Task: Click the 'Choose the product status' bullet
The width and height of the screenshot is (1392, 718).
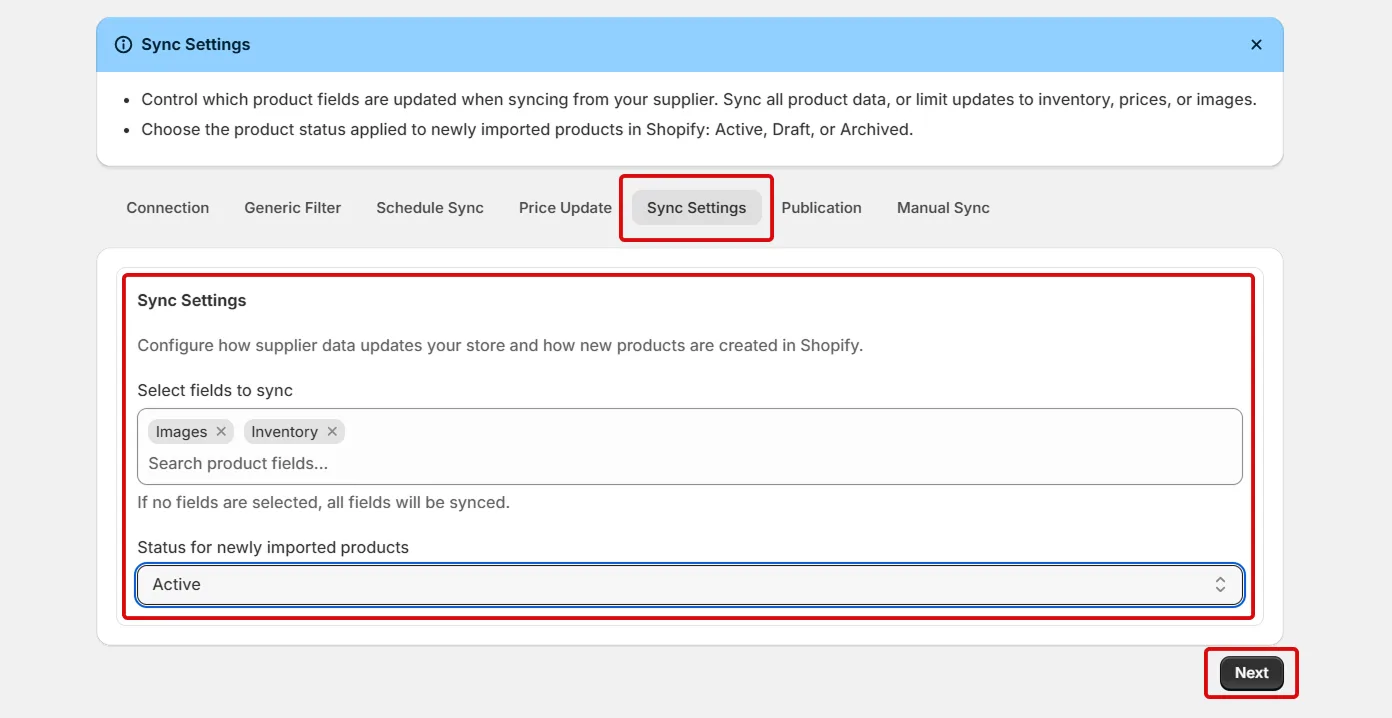Action: tap(527, 130)
